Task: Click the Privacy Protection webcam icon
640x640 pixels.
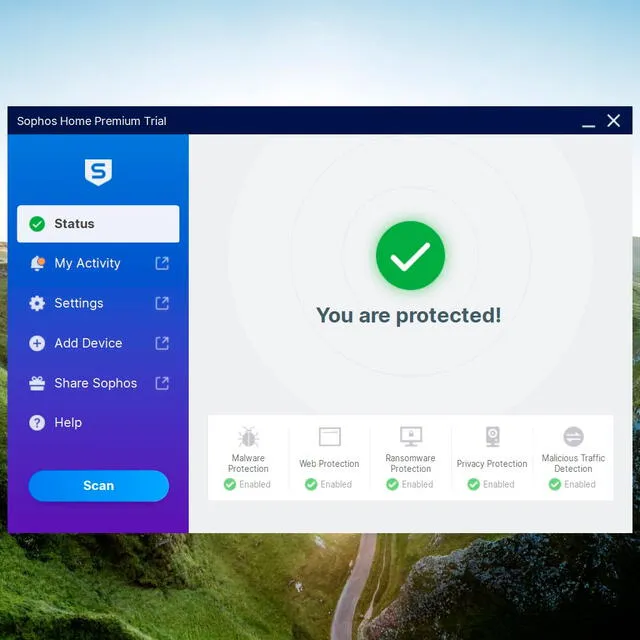Action: point(492,437)
